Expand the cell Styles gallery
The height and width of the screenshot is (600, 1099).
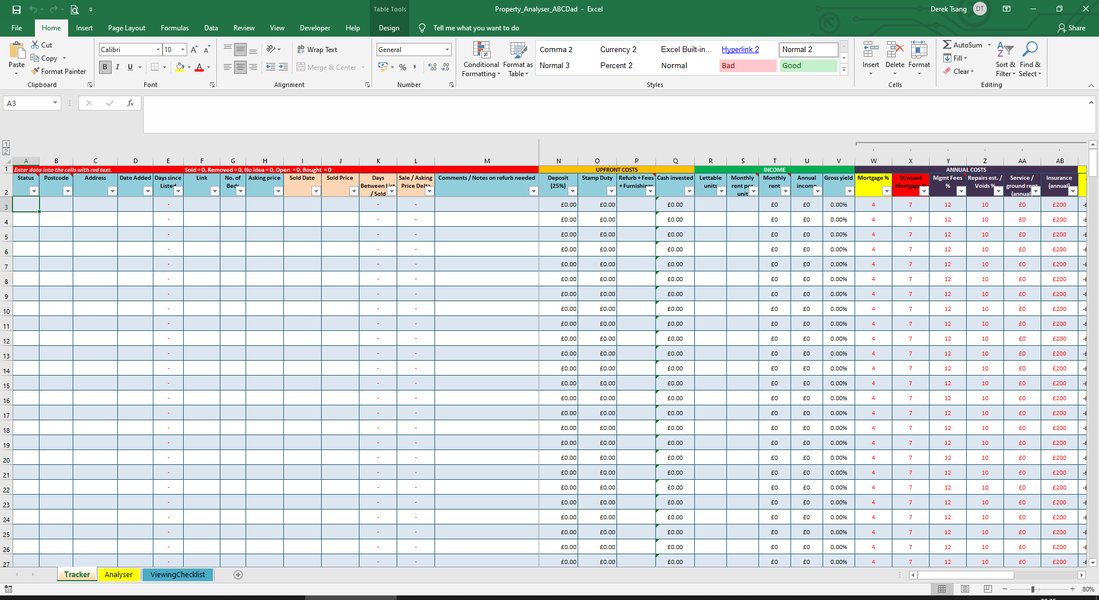(x=843, y=69)
